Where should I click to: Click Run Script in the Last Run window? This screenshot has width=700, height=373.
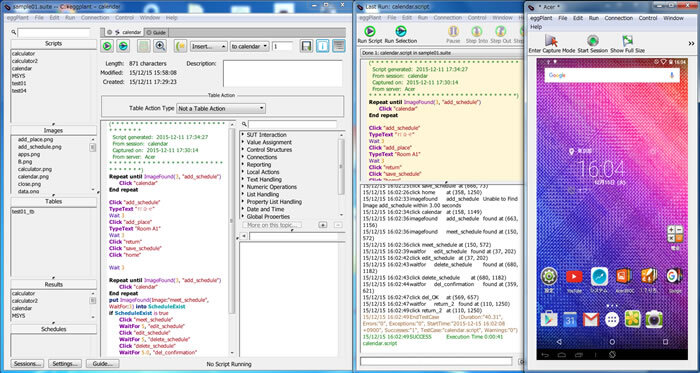370,35
